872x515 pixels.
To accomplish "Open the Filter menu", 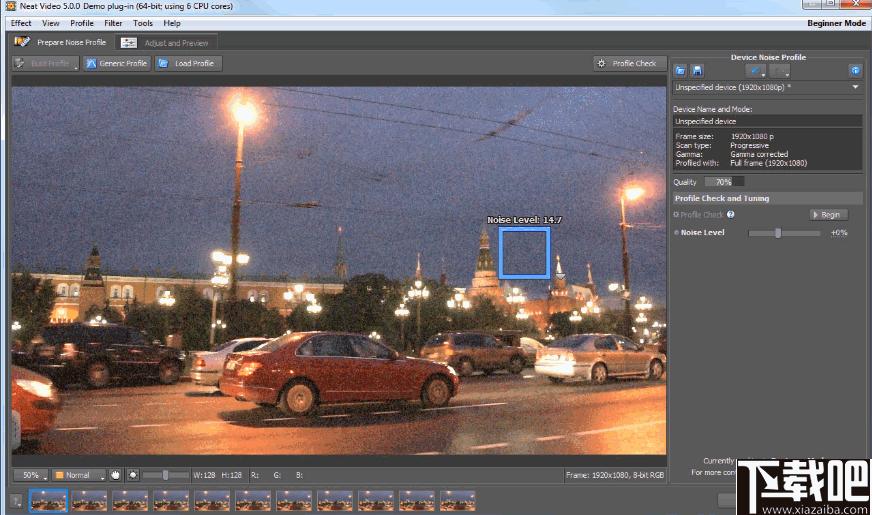I will click(113, 23).
